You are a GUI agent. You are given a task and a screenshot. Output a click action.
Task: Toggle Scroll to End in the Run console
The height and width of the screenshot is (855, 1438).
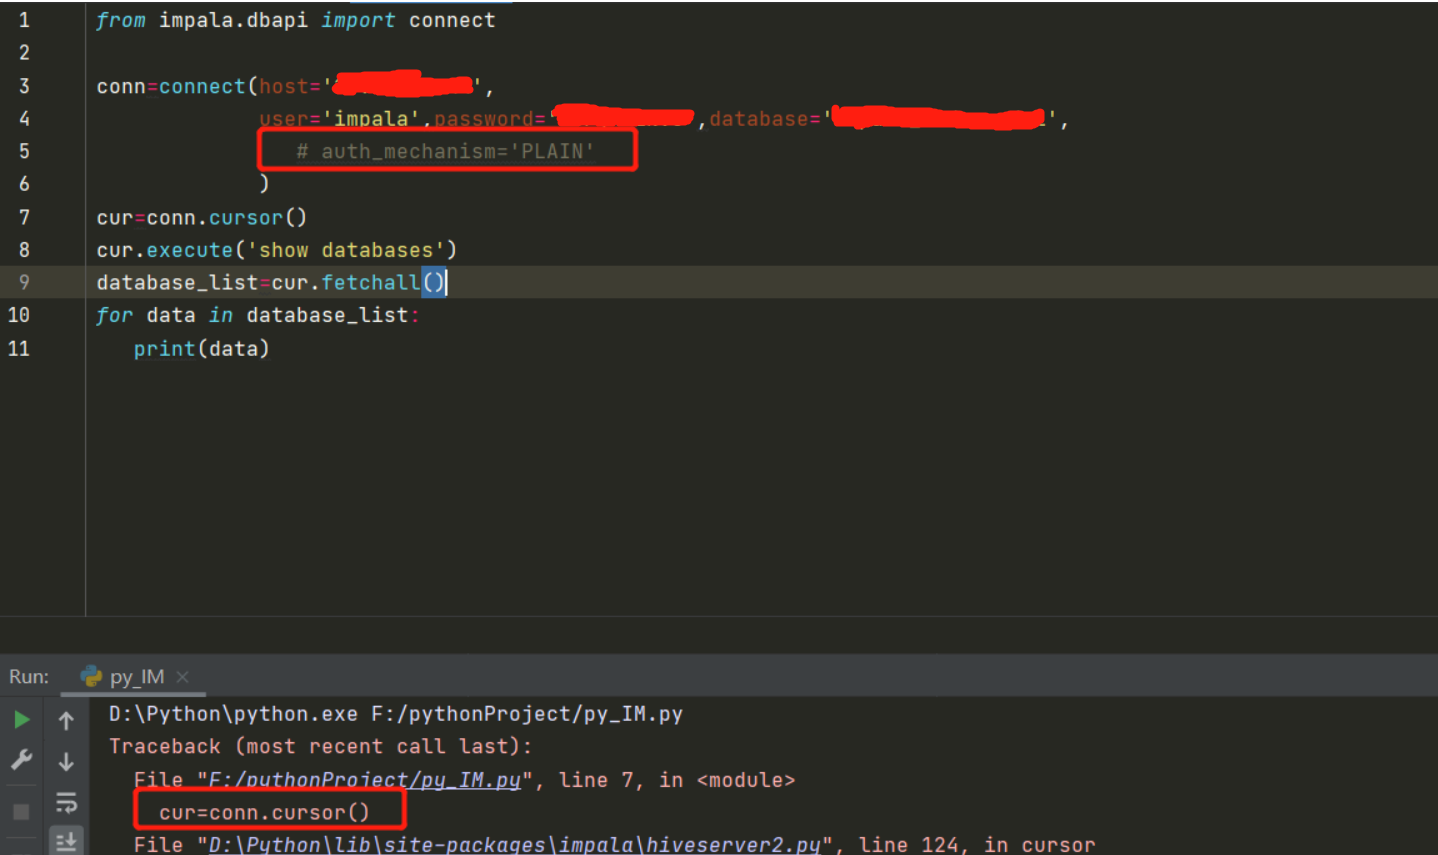pyautogui.click(x=66, y=842)
